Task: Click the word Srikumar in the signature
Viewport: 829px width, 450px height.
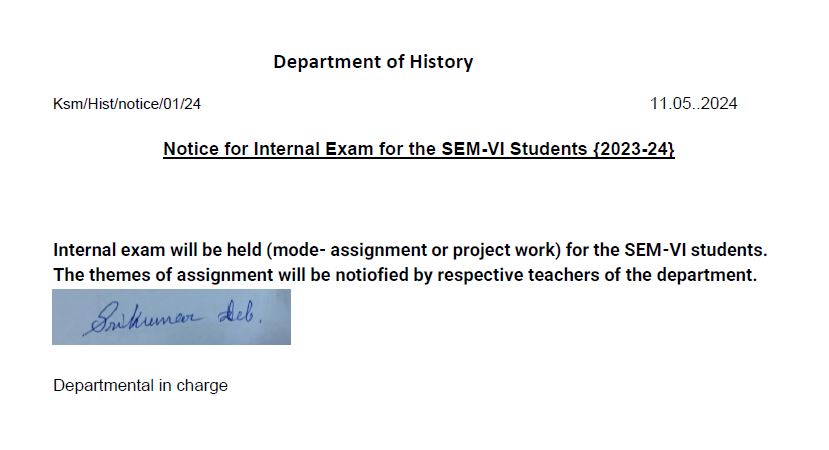Action: pos(142,318)
